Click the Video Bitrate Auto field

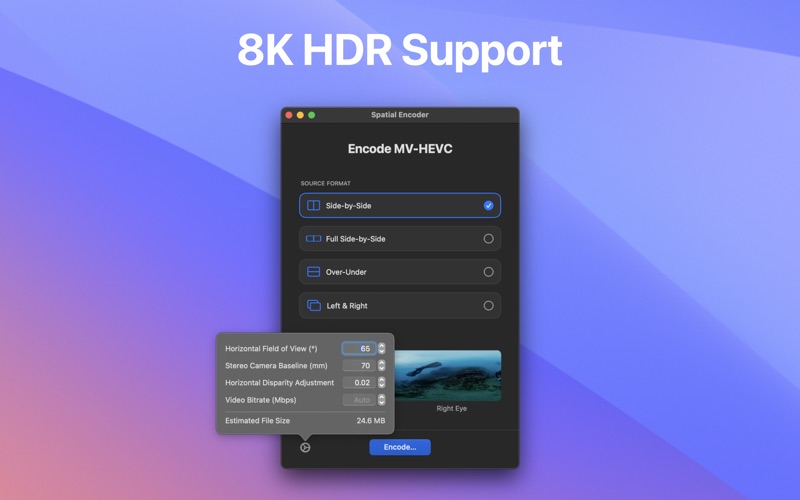coord(359,400)
